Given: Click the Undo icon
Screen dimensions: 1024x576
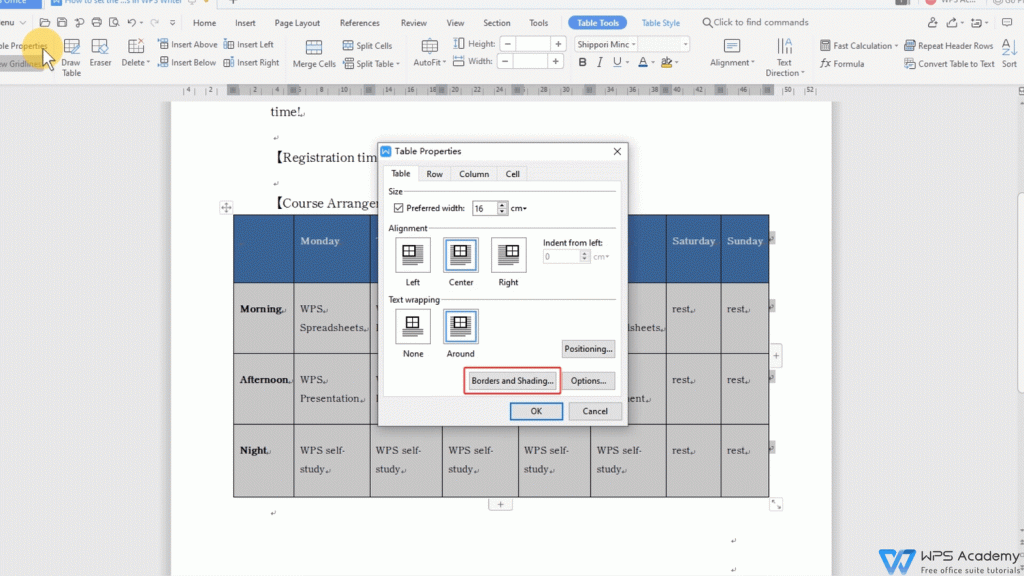Looking at the screenshot, I should click(x=131, y=22).
